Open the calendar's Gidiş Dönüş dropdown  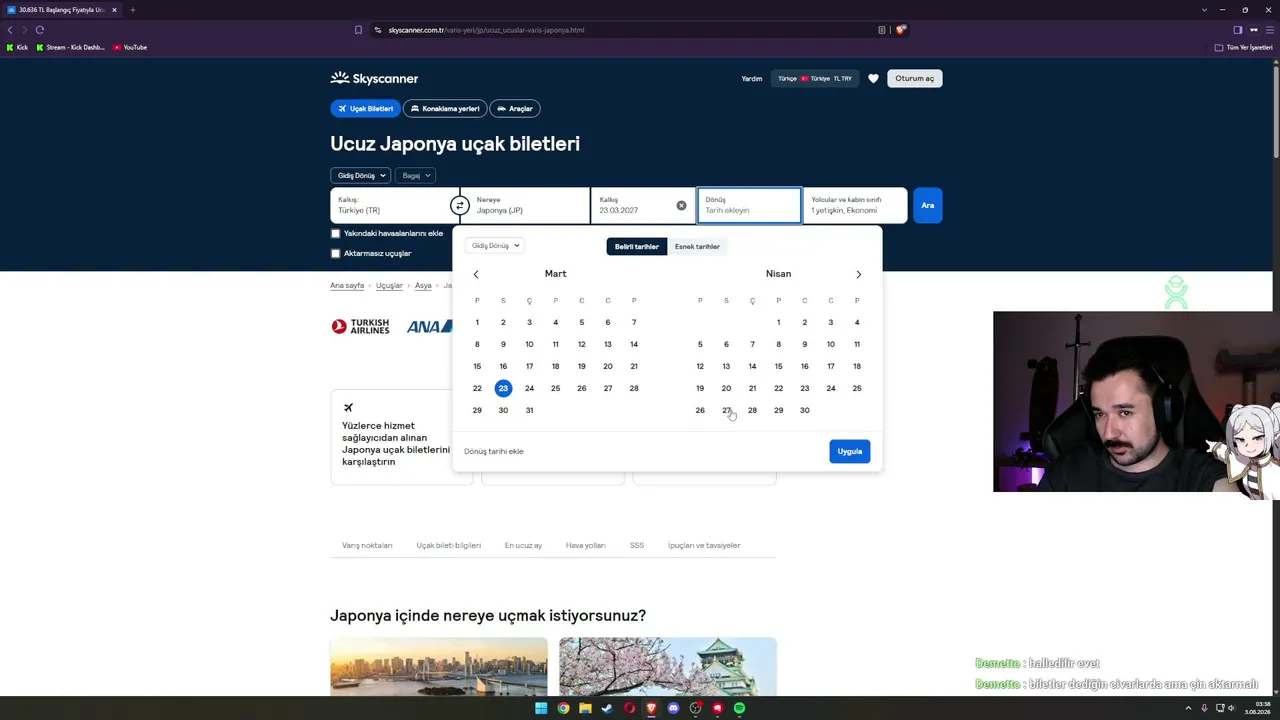pyautogui.click(x=494, y=245)
